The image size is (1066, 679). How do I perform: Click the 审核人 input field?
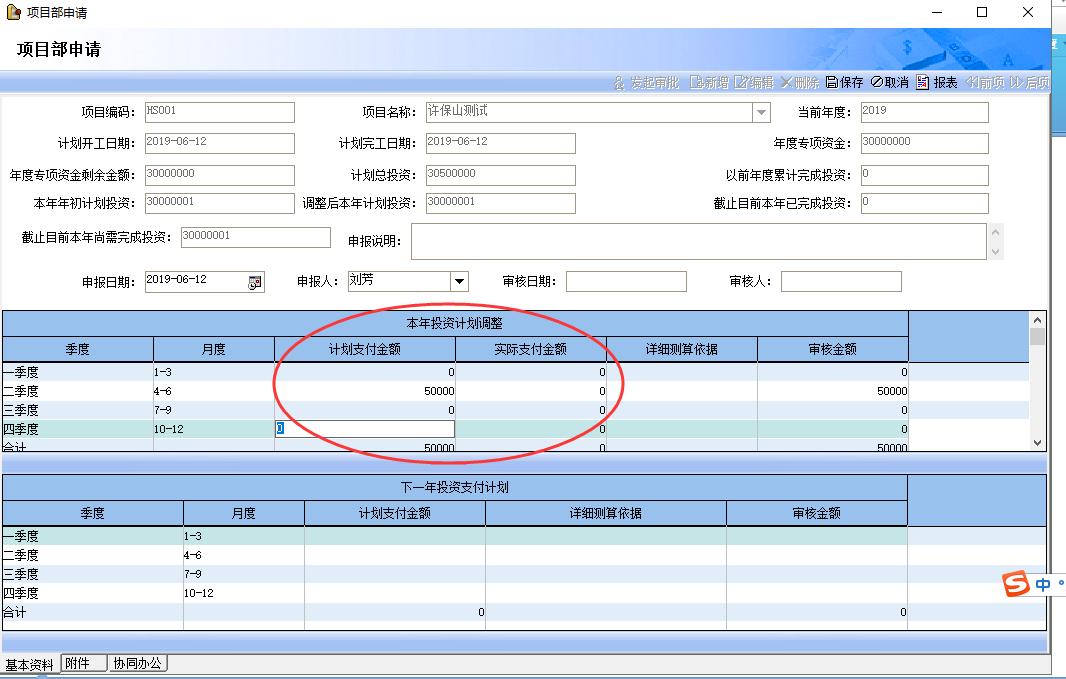pyautogui.click(x=840, y=282)
